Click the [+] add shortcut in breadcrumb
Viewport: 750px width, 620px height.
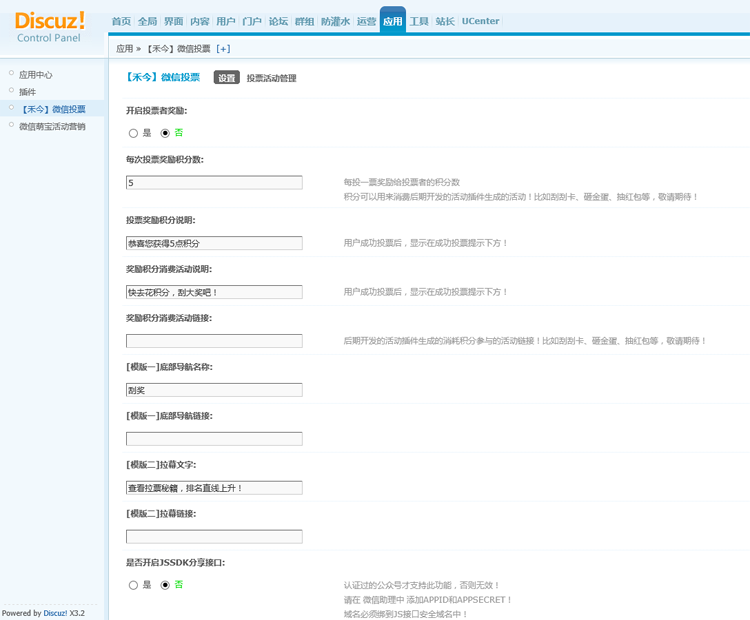(223, 48)
